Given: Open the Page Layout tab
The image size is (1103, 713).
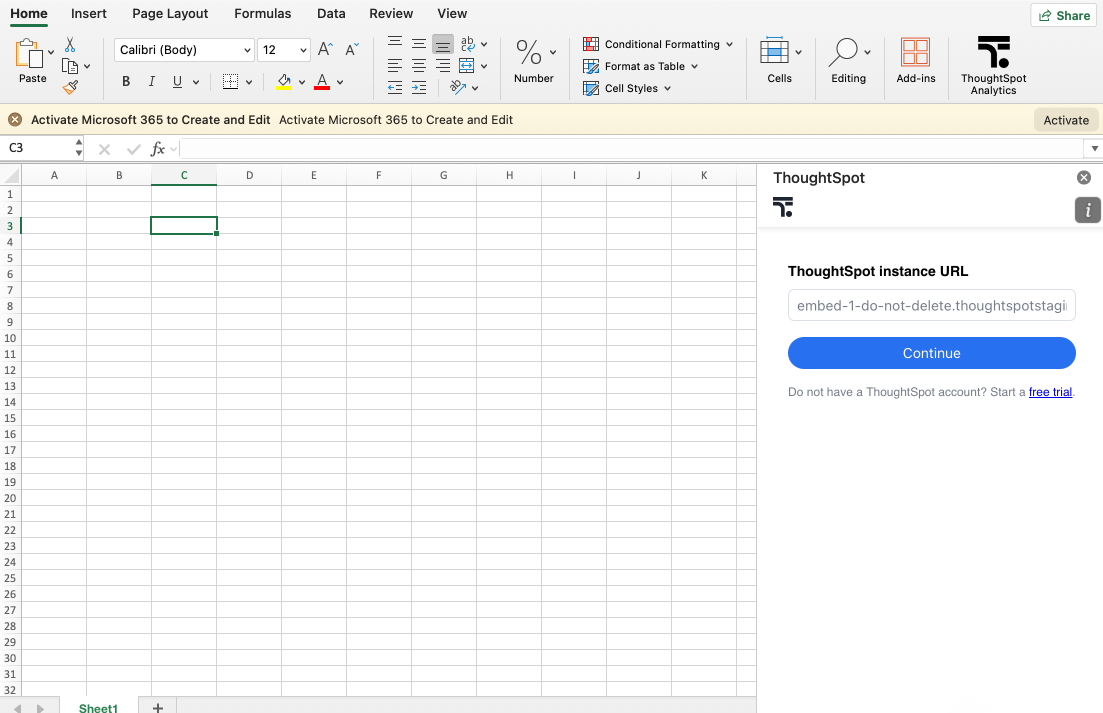Looking at the screenshot, I should coord(170,14).
